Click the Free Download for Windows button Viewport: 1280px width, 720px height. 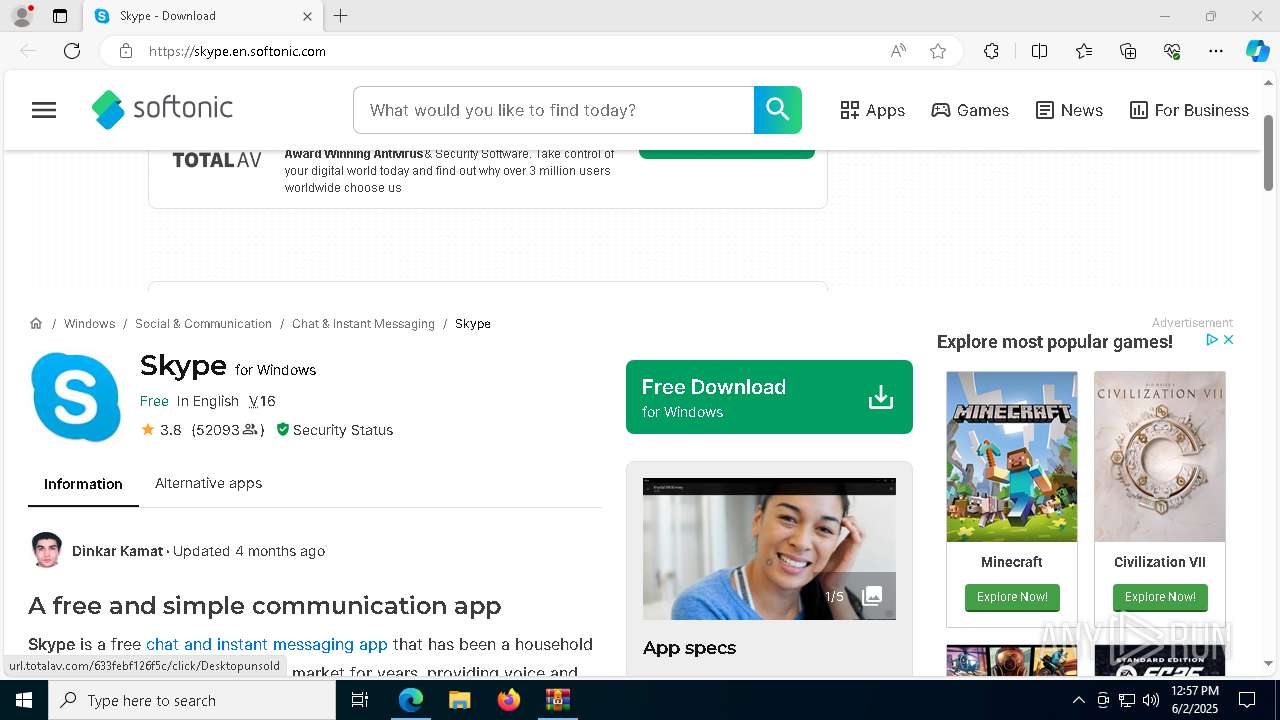(x=769, y=397)
